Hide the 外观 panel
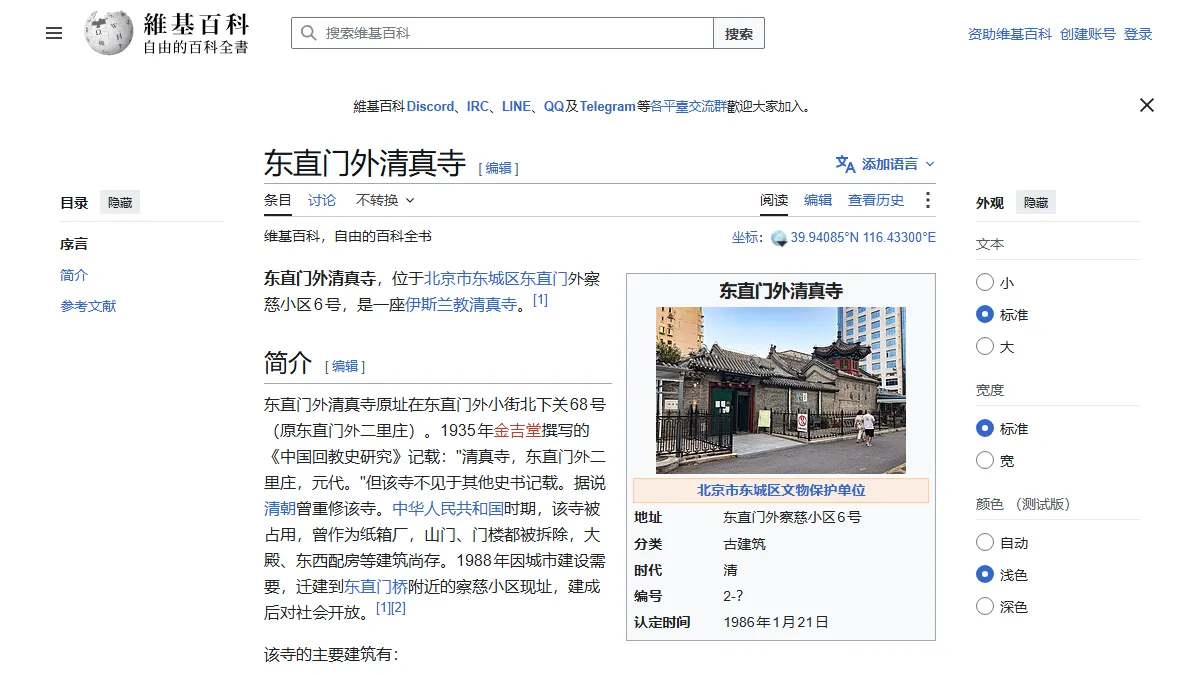The height and width of the screenshot is (675, 1200). (x=1036, y=203)
